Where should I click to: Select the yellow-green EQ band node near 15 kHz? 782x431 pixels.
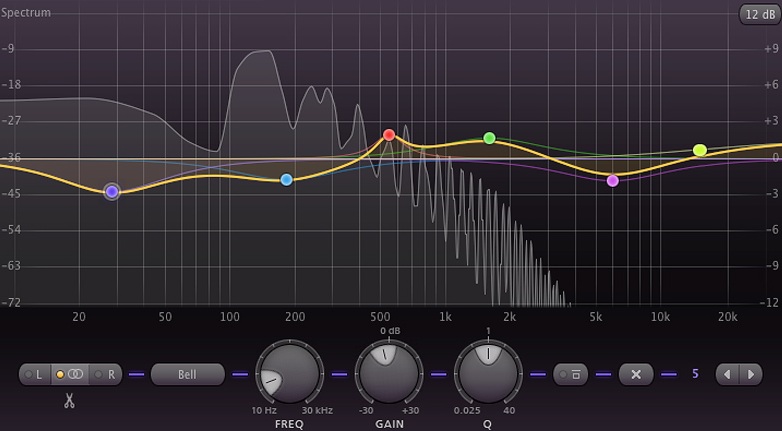700,150
